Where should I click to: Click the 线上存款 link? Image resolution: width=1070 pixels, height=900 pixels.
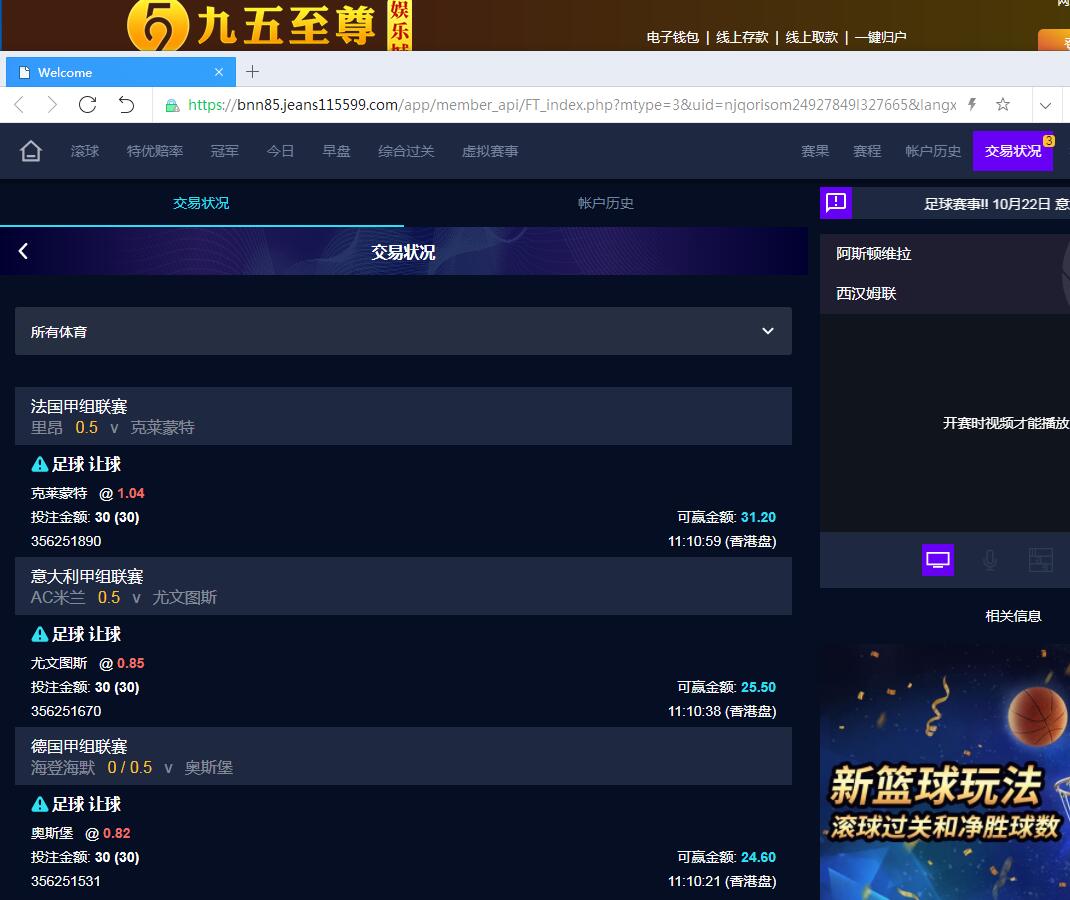click(742, 37)
